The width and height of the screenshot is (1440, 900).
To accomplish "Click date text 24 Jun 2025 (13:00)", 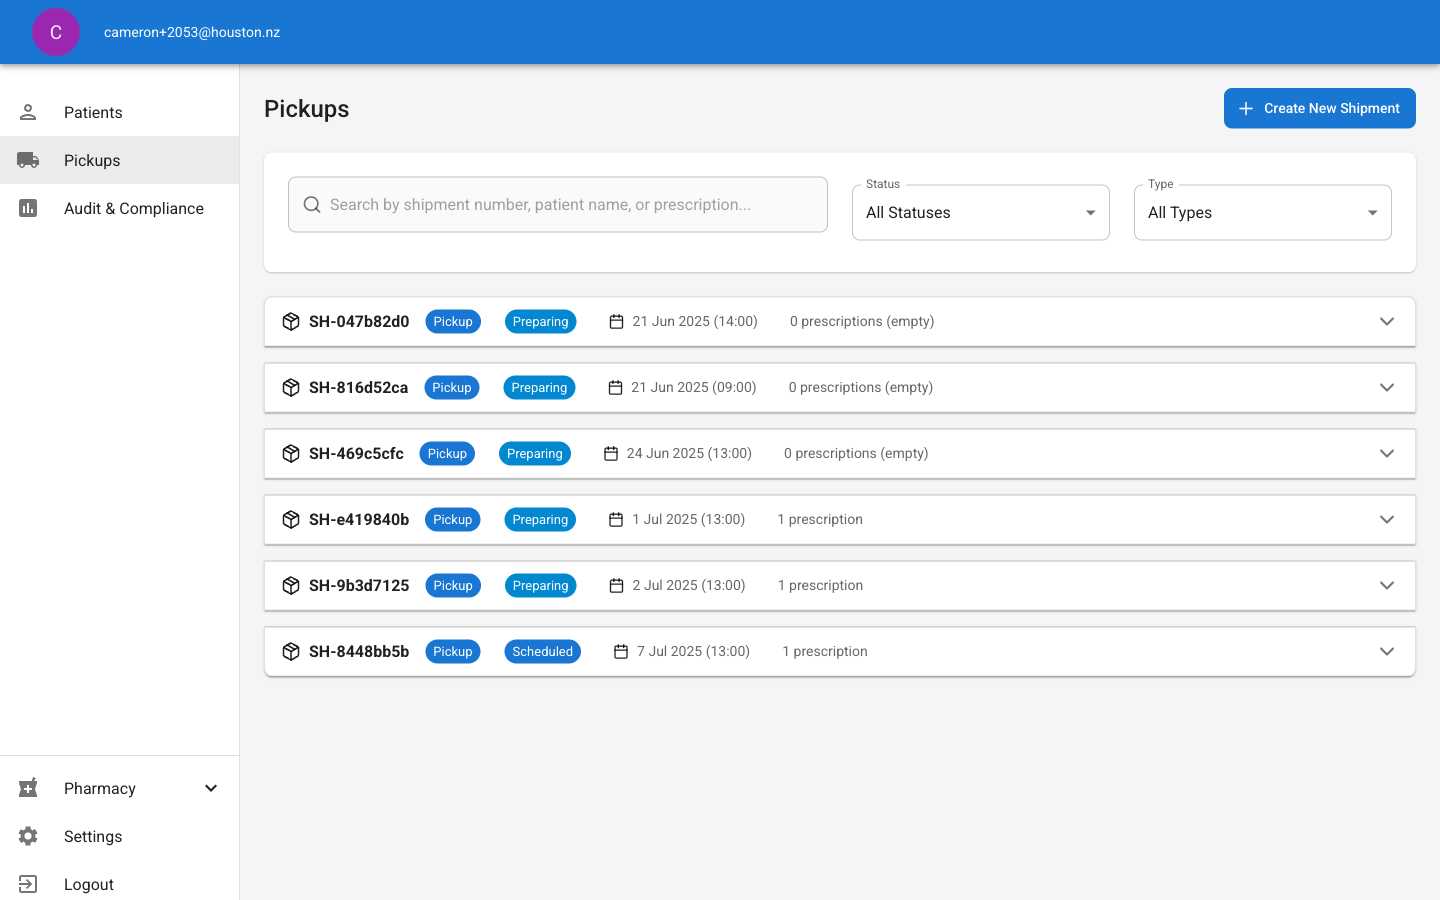I will click(x=689, y=453).
